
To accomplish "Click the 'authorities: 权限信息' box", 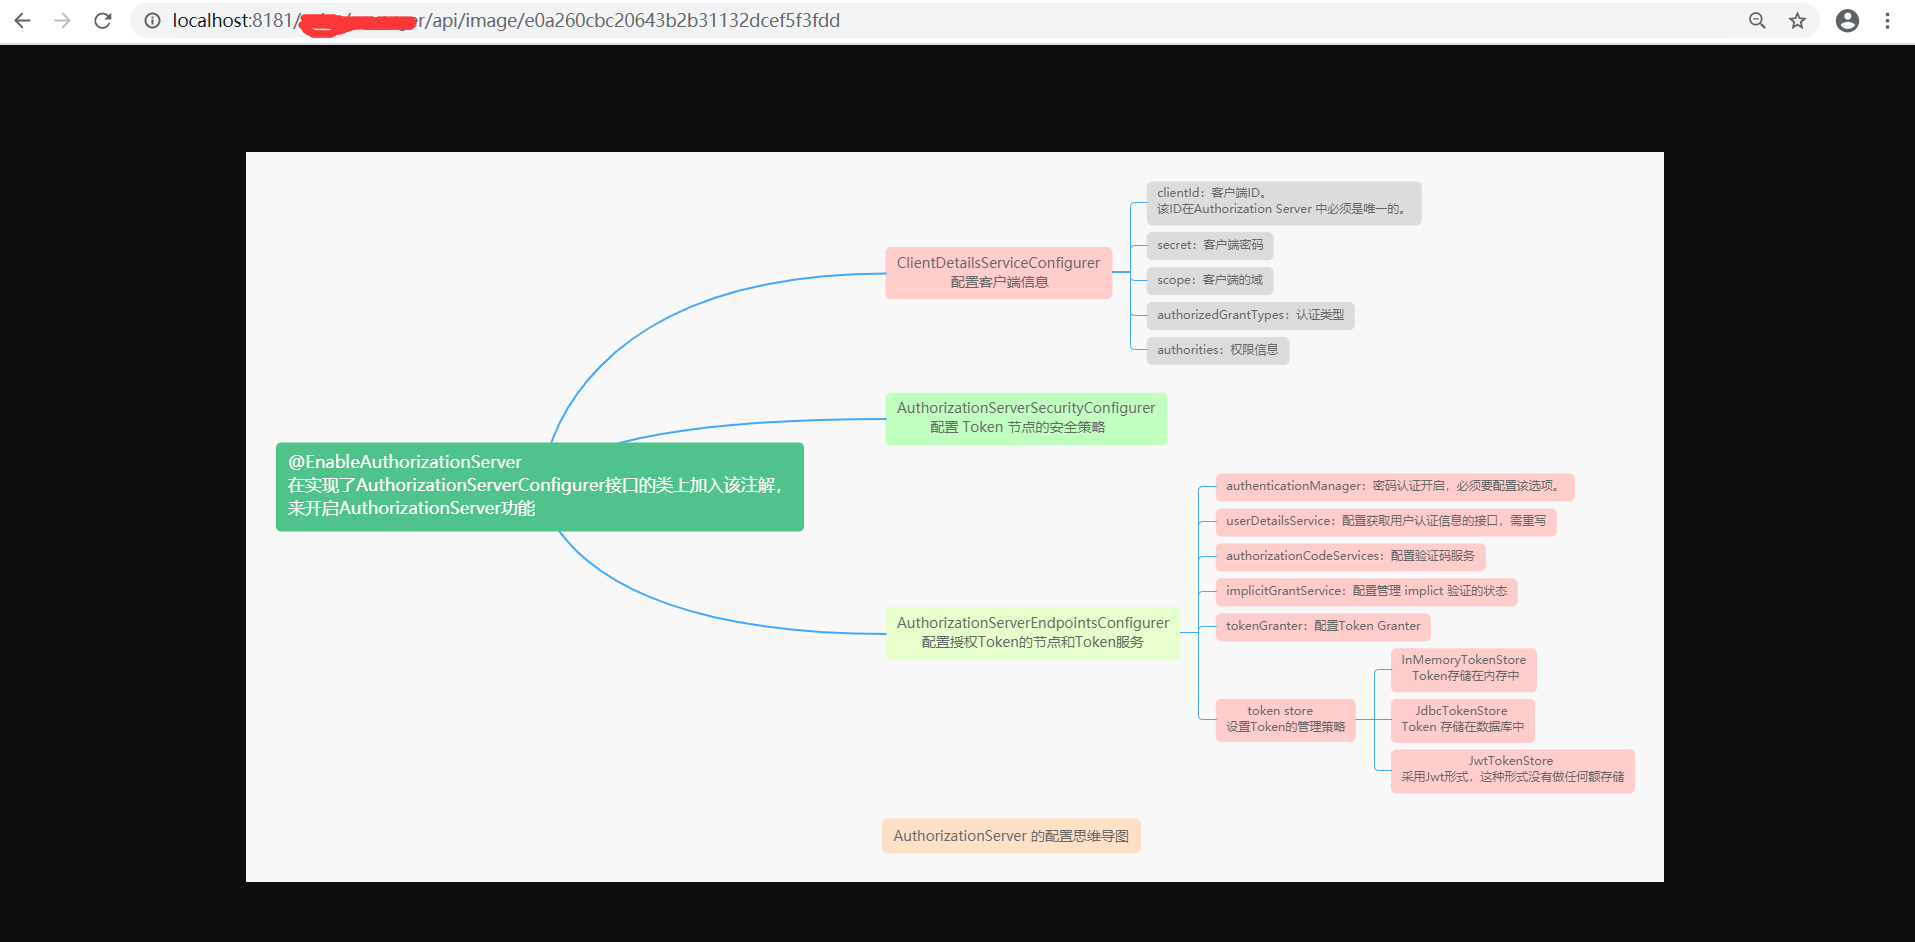I will (x=1218, y=351).
